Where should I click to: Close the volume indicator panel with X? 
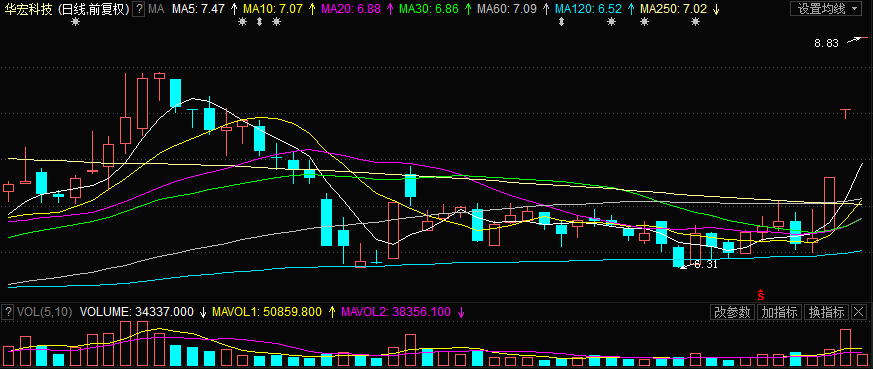point(859,312)
